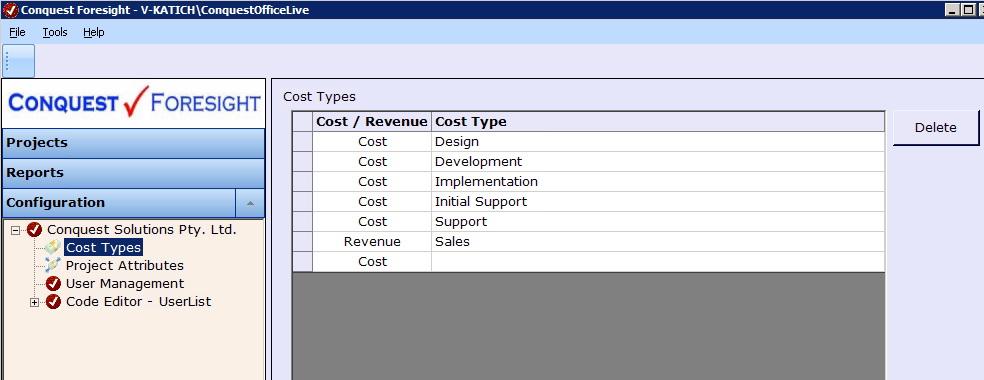Screen dimensions: 984x380
Task: Click the toolbar grip handle
Action: click(x=7, y=61)
